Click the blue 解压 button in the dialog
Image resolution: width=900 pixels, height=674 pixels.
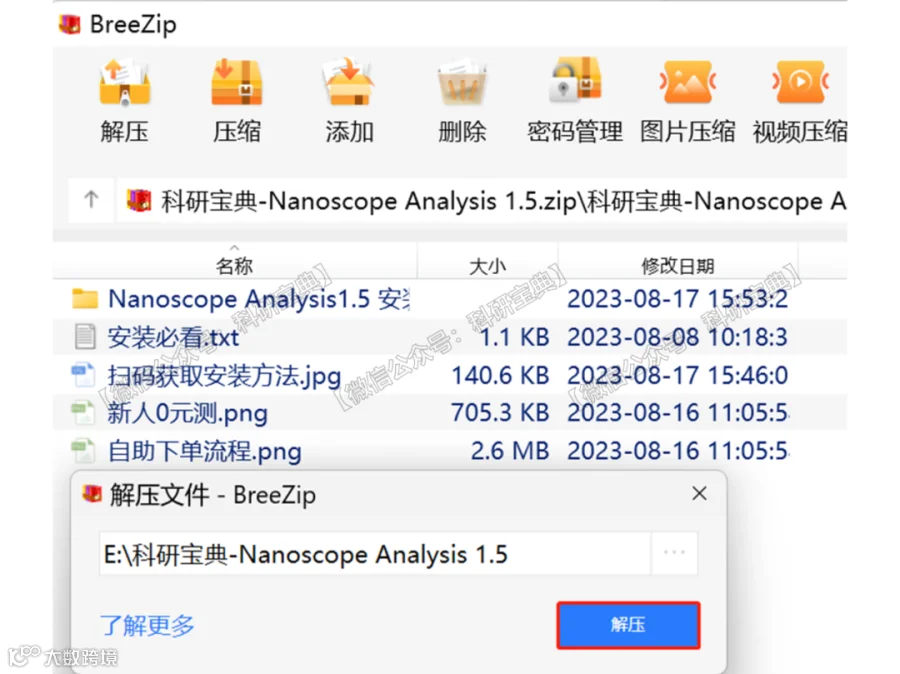[x=629, y=625]
